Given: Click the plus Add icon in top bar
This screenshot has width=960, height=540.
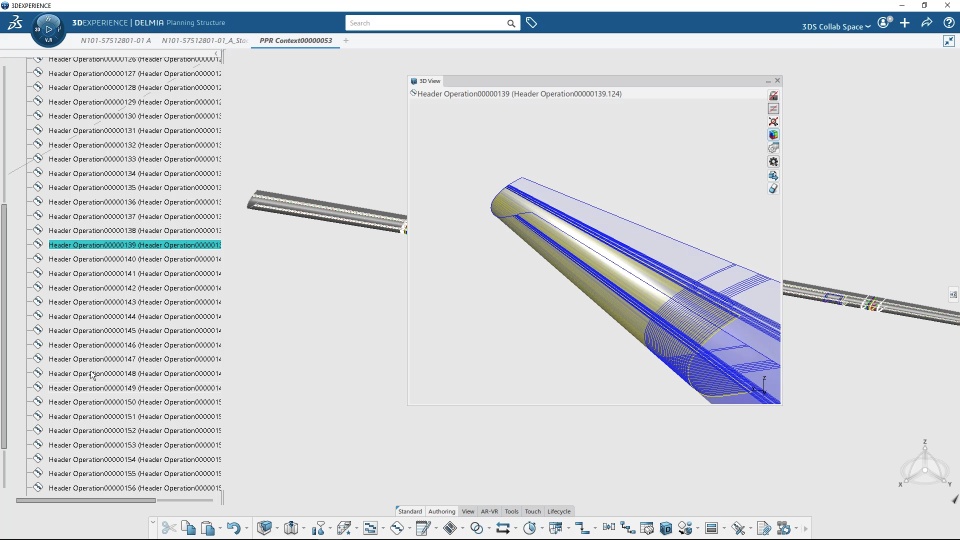Looking at the screenshot, I should (905, 23).
